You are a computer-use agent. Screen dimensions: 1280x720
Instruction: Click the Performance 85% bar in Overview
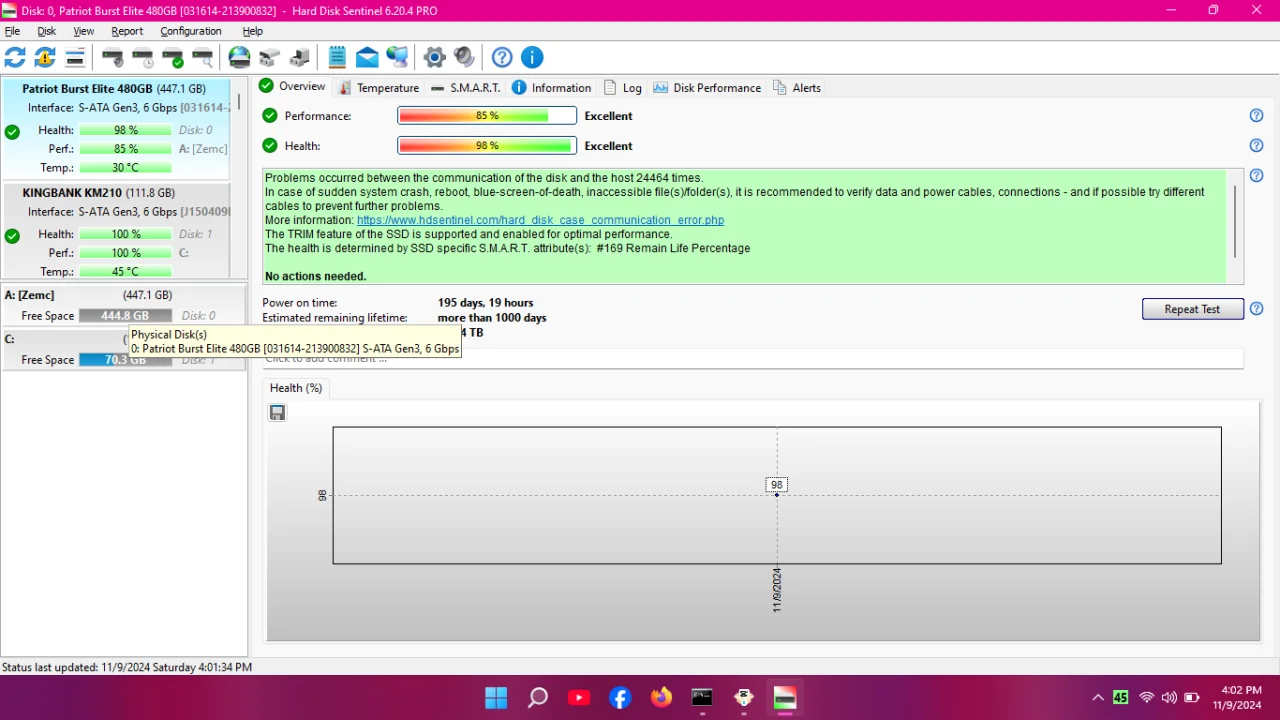pyautogui.click(x=487, y=116)
